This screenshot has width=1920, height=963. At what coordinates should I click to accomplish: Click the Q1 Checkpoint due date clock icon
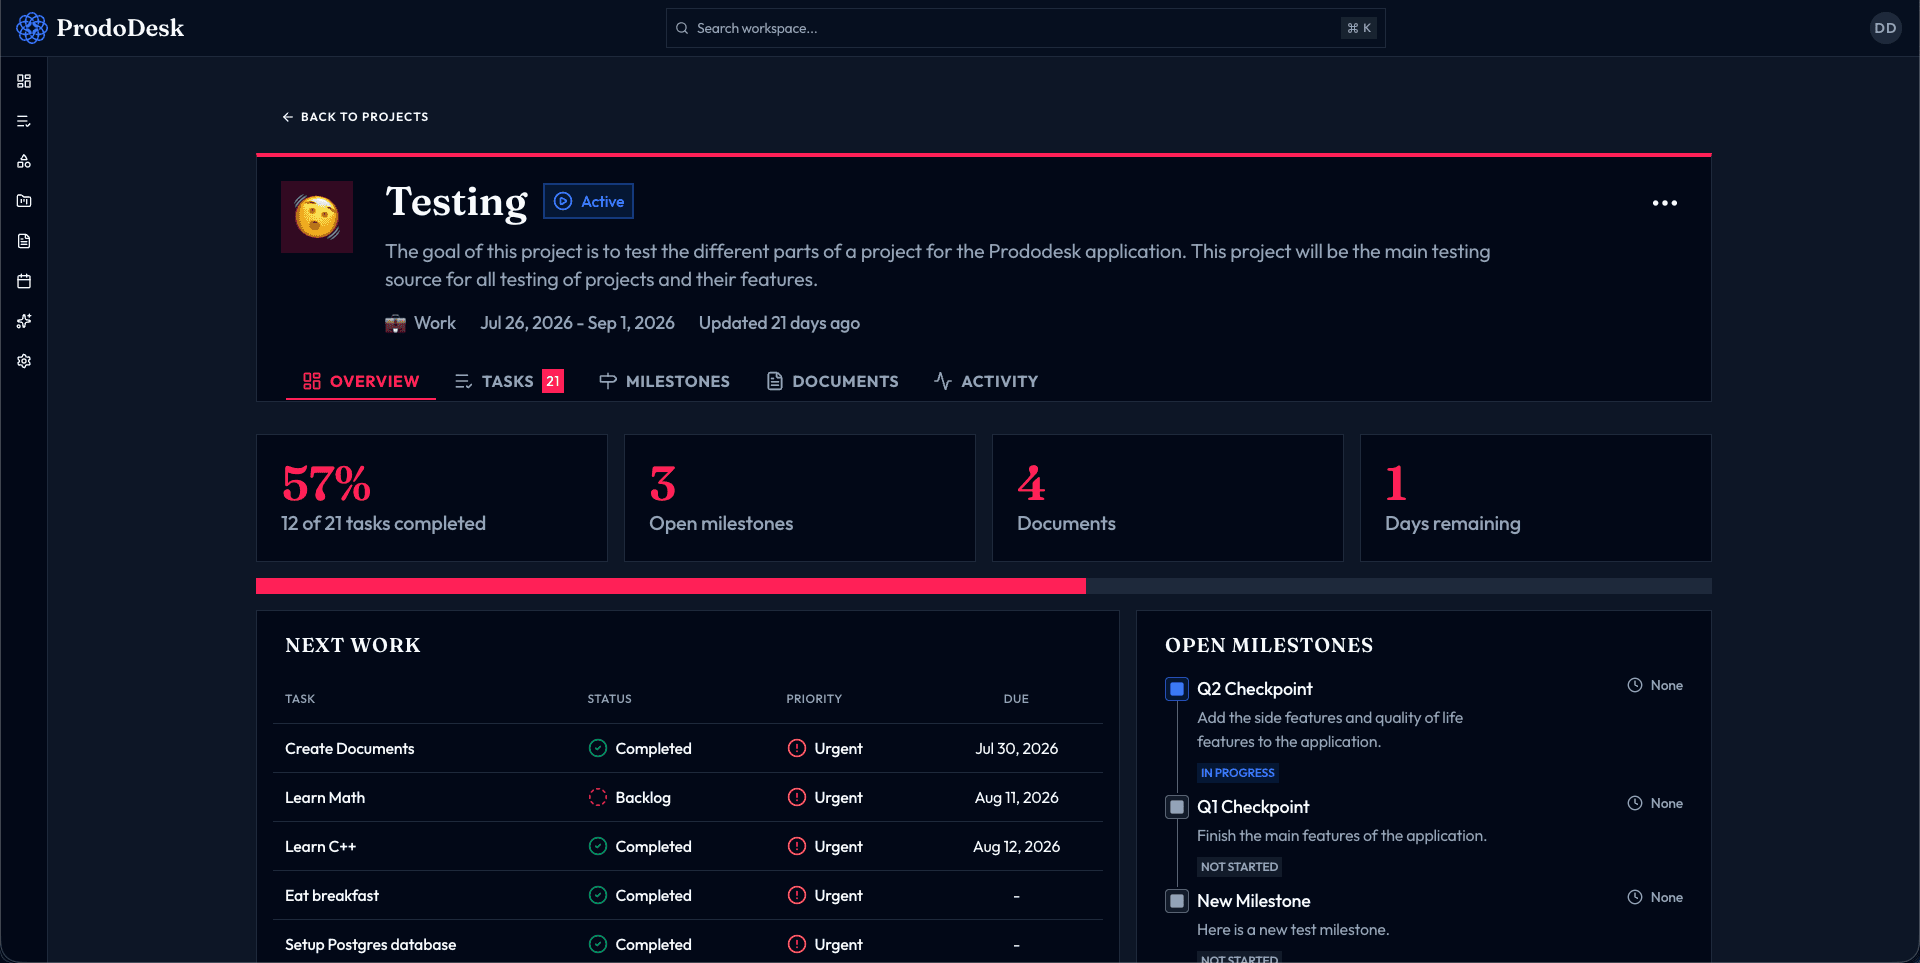point(1635,803)
